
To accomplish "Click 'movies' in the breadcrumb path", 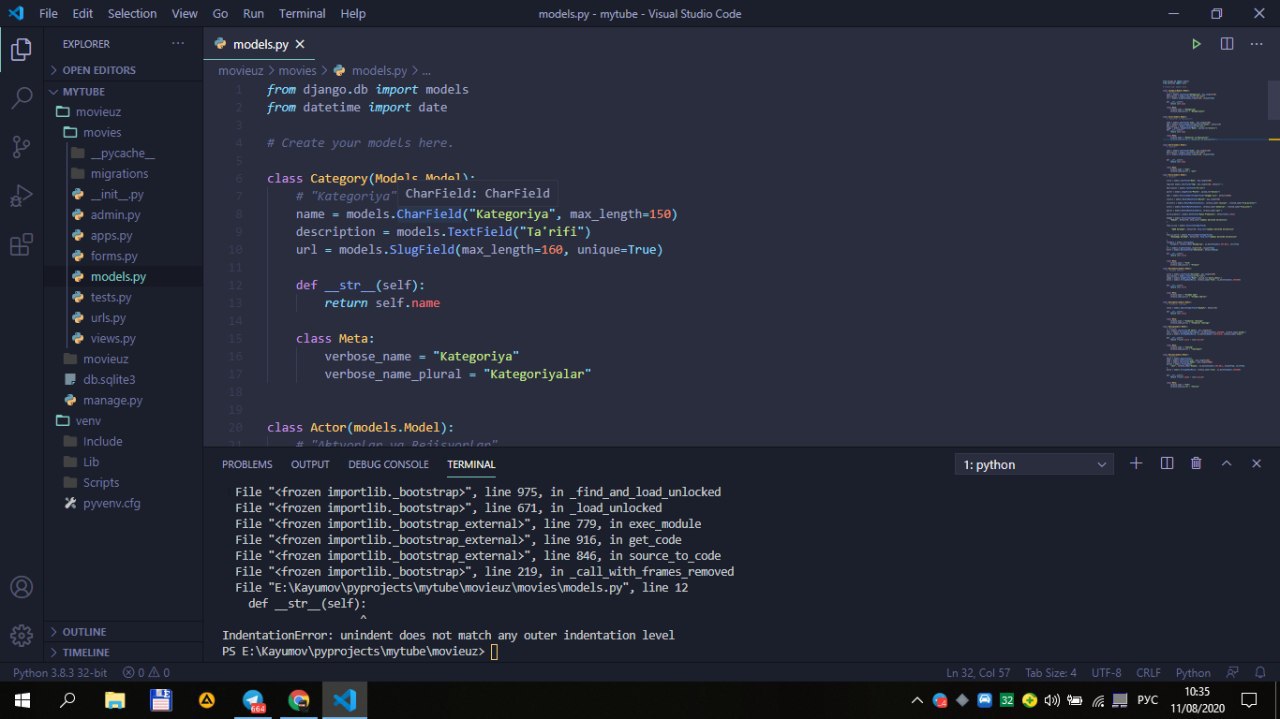I will [x=297, y=71].
